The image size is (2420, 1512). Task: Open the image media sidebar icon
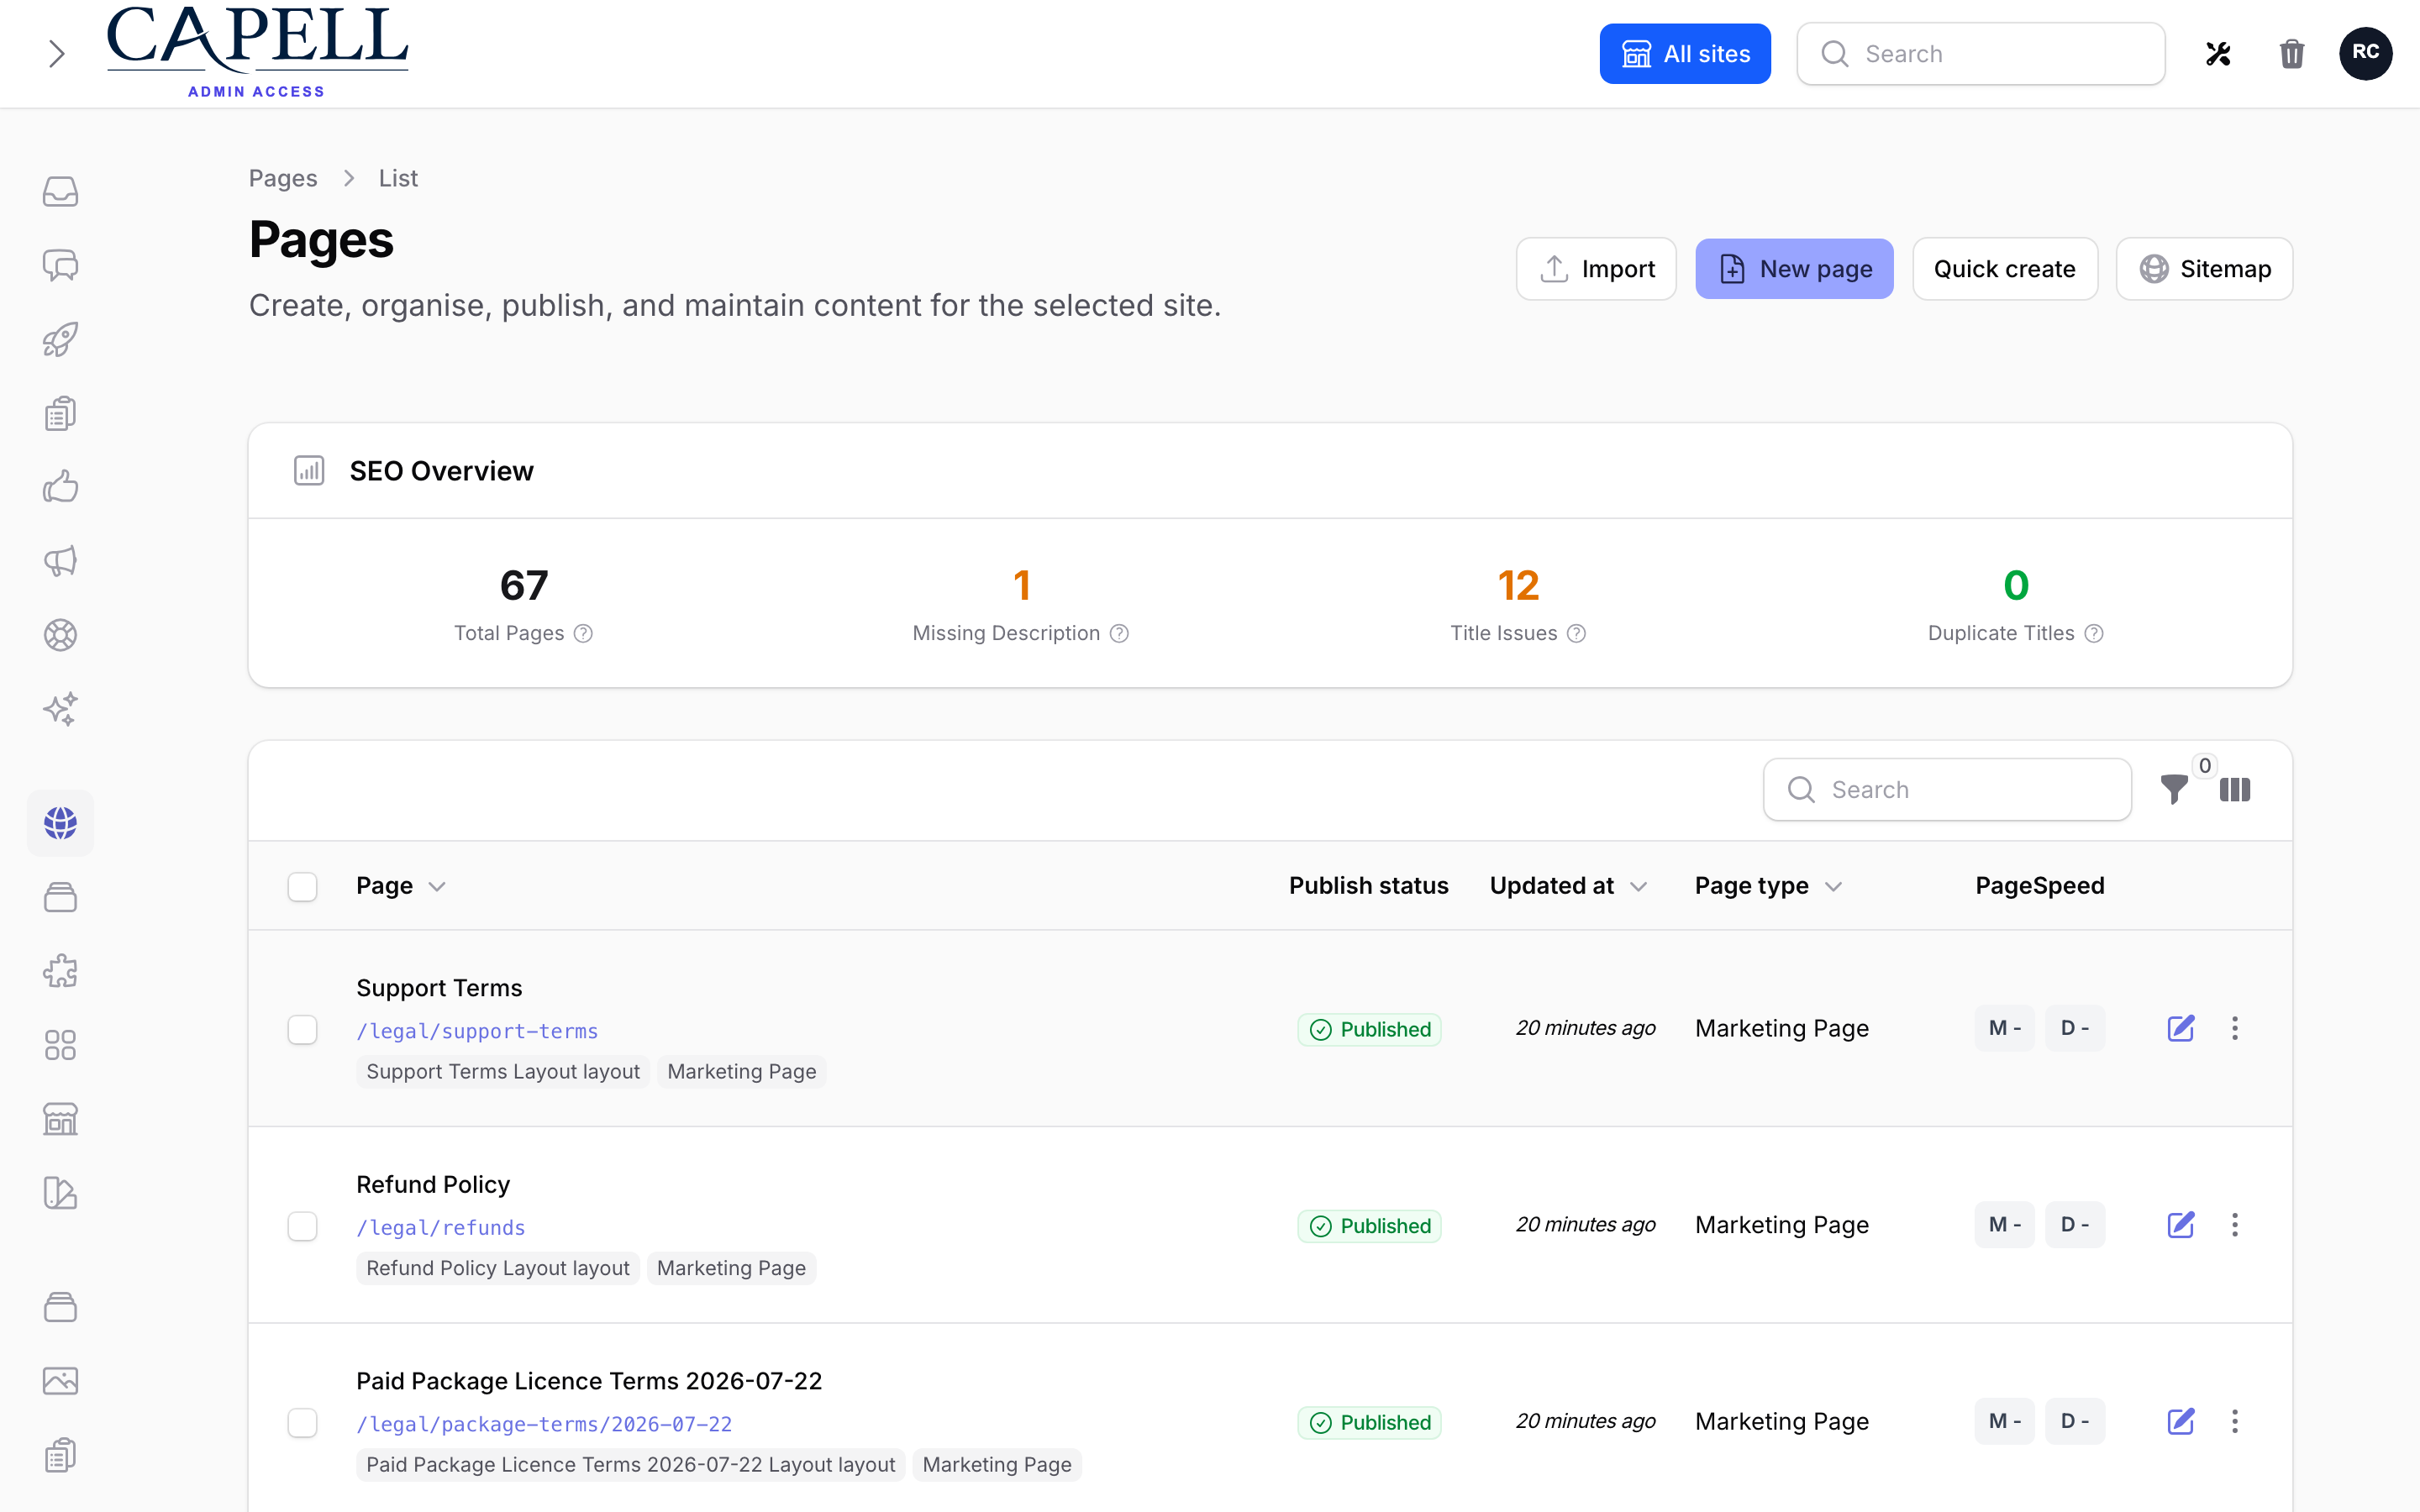[x=60, y=1381]
